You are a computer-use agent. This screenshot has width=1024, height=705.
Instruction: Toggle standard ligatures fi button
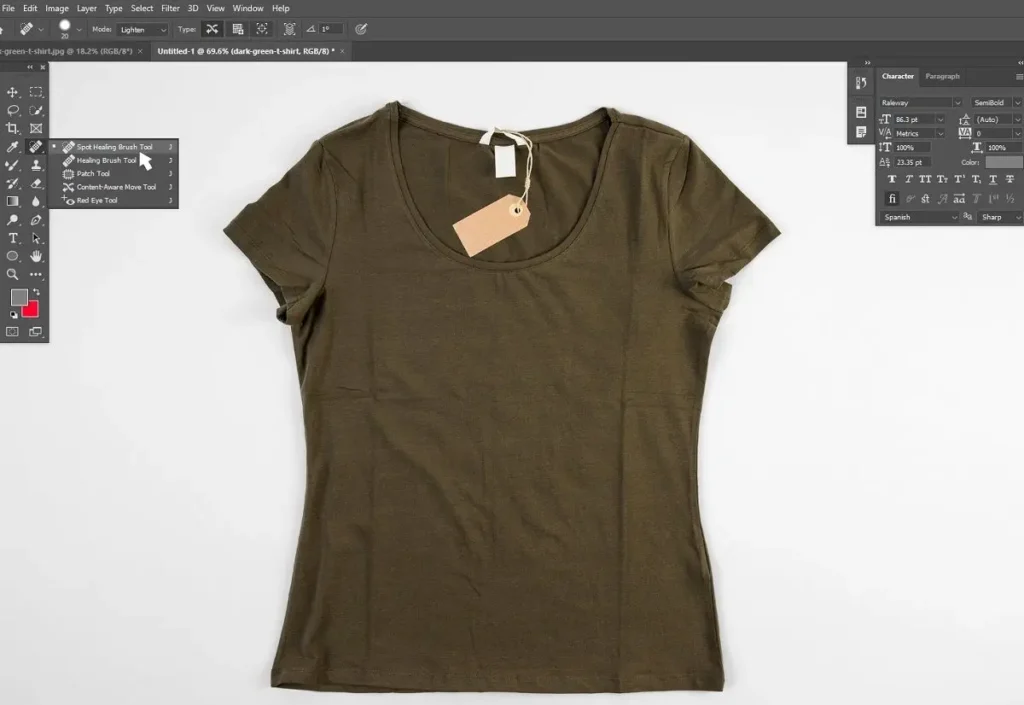coord(892,198)
